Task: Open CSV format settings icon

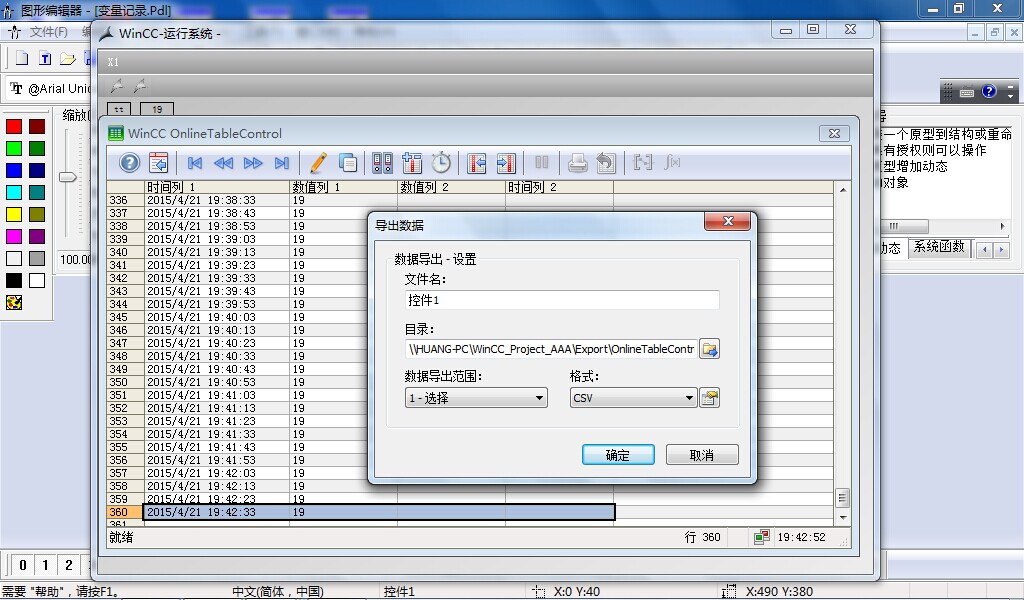Action: 709,398
